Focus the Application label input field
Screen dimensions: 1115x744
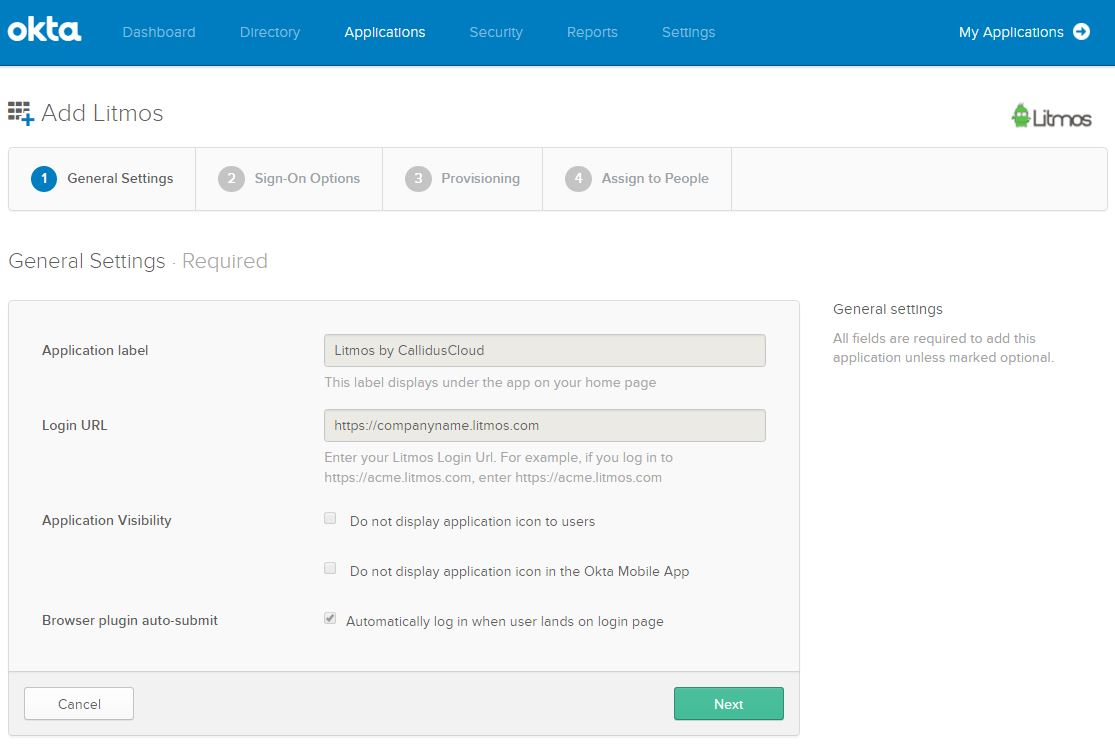(545, 351)
